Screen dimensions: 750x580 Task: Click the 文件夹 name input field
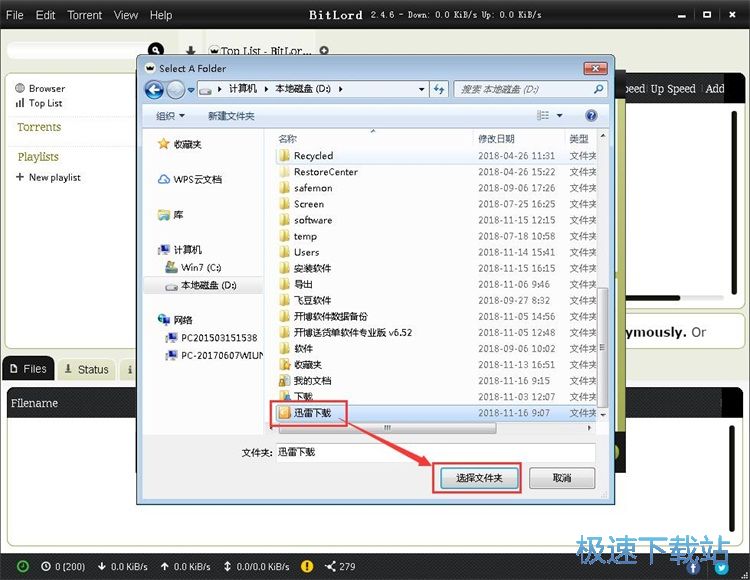pos(436,452)
